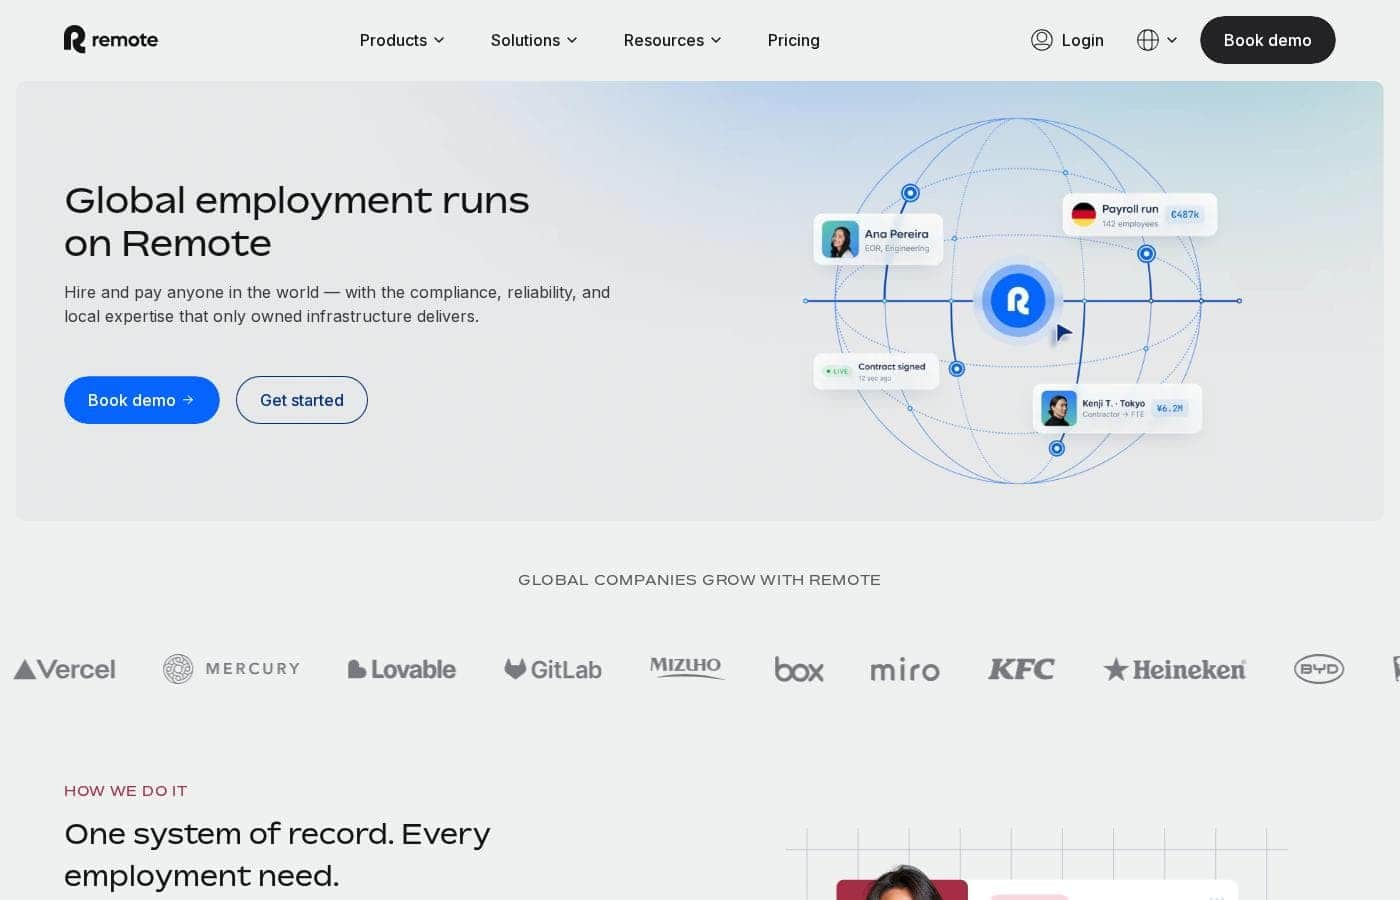Image resolution: width=1400 pixels, height=900 pixels.
Task: Go to the Pricing page
Action: tap(794, 40)
